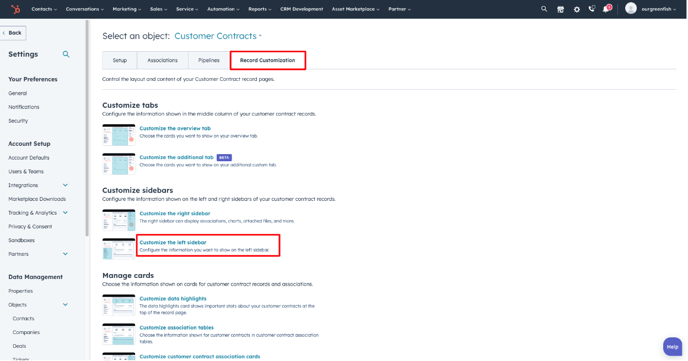The image size is (688, 361).
Task: Click the Settings sidebar search icon
Action: (66, 54)
